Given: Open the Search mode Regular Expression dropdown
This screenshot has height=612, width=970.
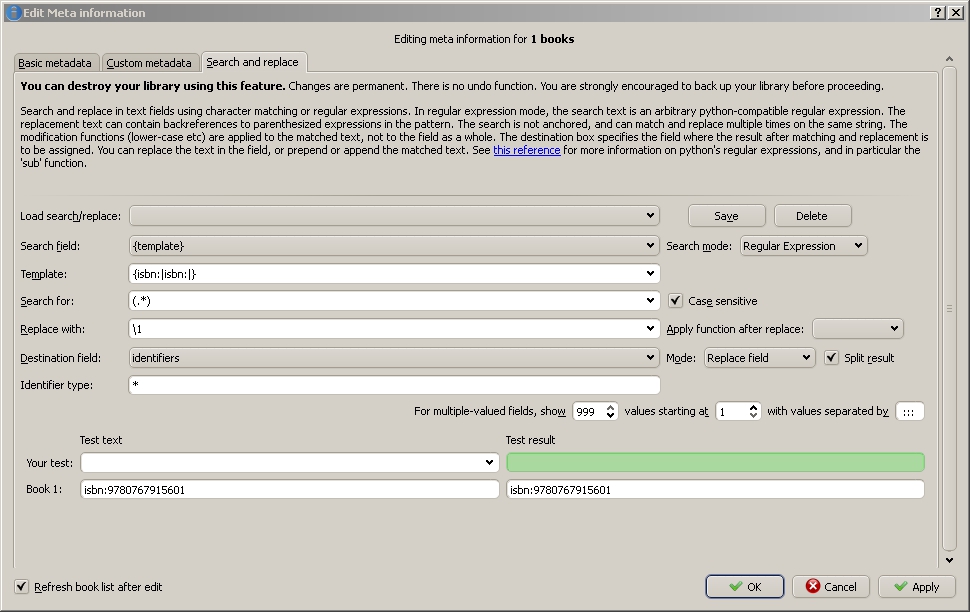Looking at the screenshot, I should (x=804, y=246).
